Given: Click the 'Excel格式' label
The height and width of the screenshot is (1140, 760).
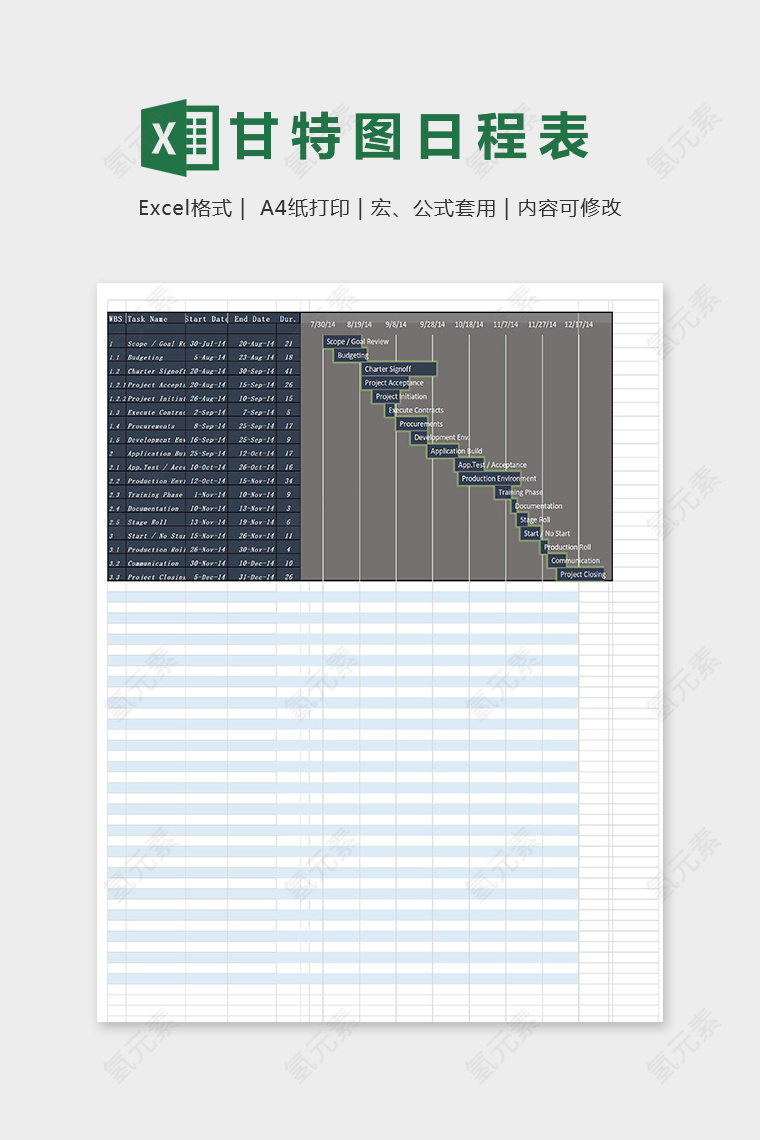Looking at the screenshot, I should coord(185,209).
